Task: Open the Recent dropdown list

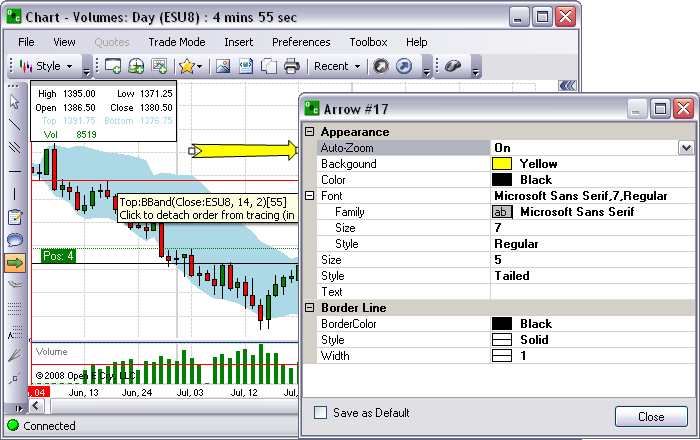Action: [337, 66]
